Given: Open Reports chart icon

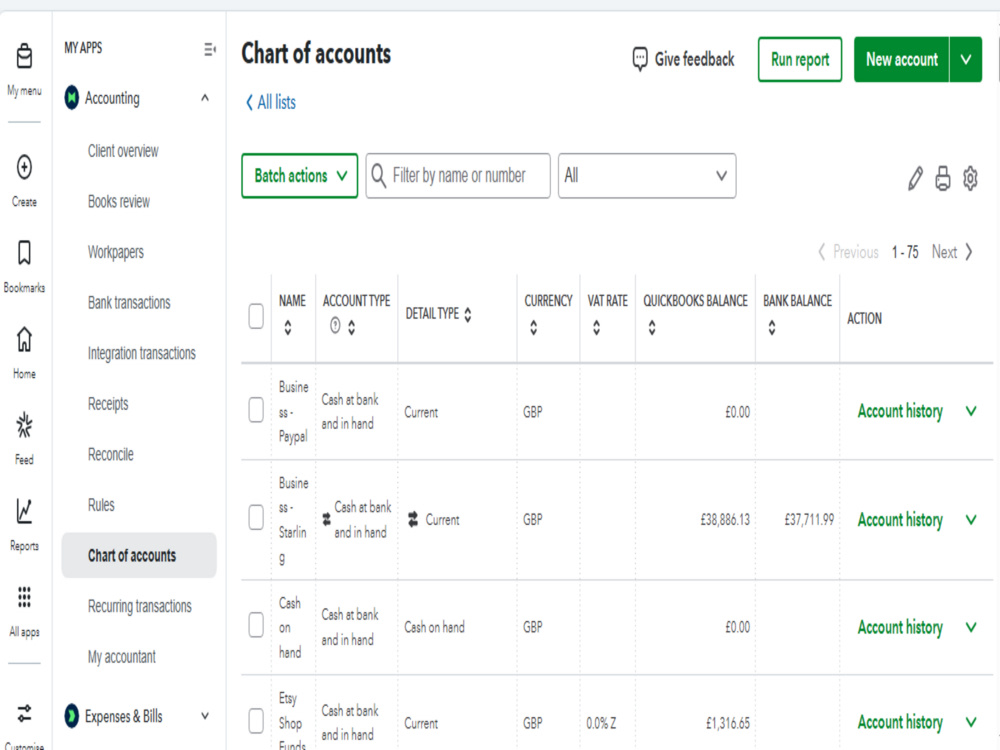Looking at the screenshot, I should click(24, 511).
